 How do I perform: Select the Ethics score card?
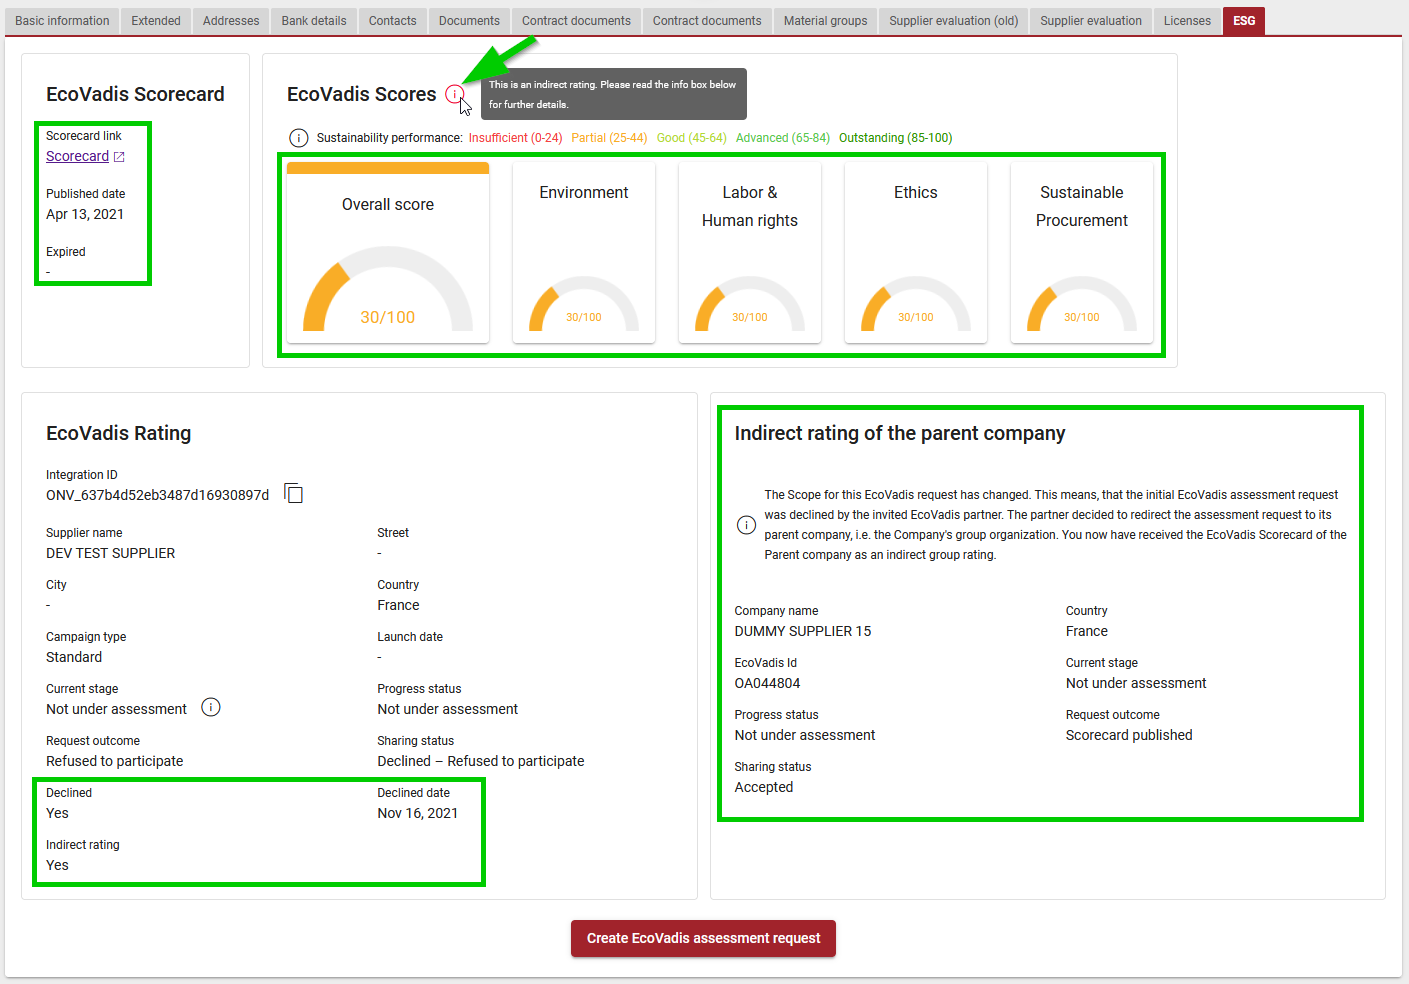(x=915, y=250)
